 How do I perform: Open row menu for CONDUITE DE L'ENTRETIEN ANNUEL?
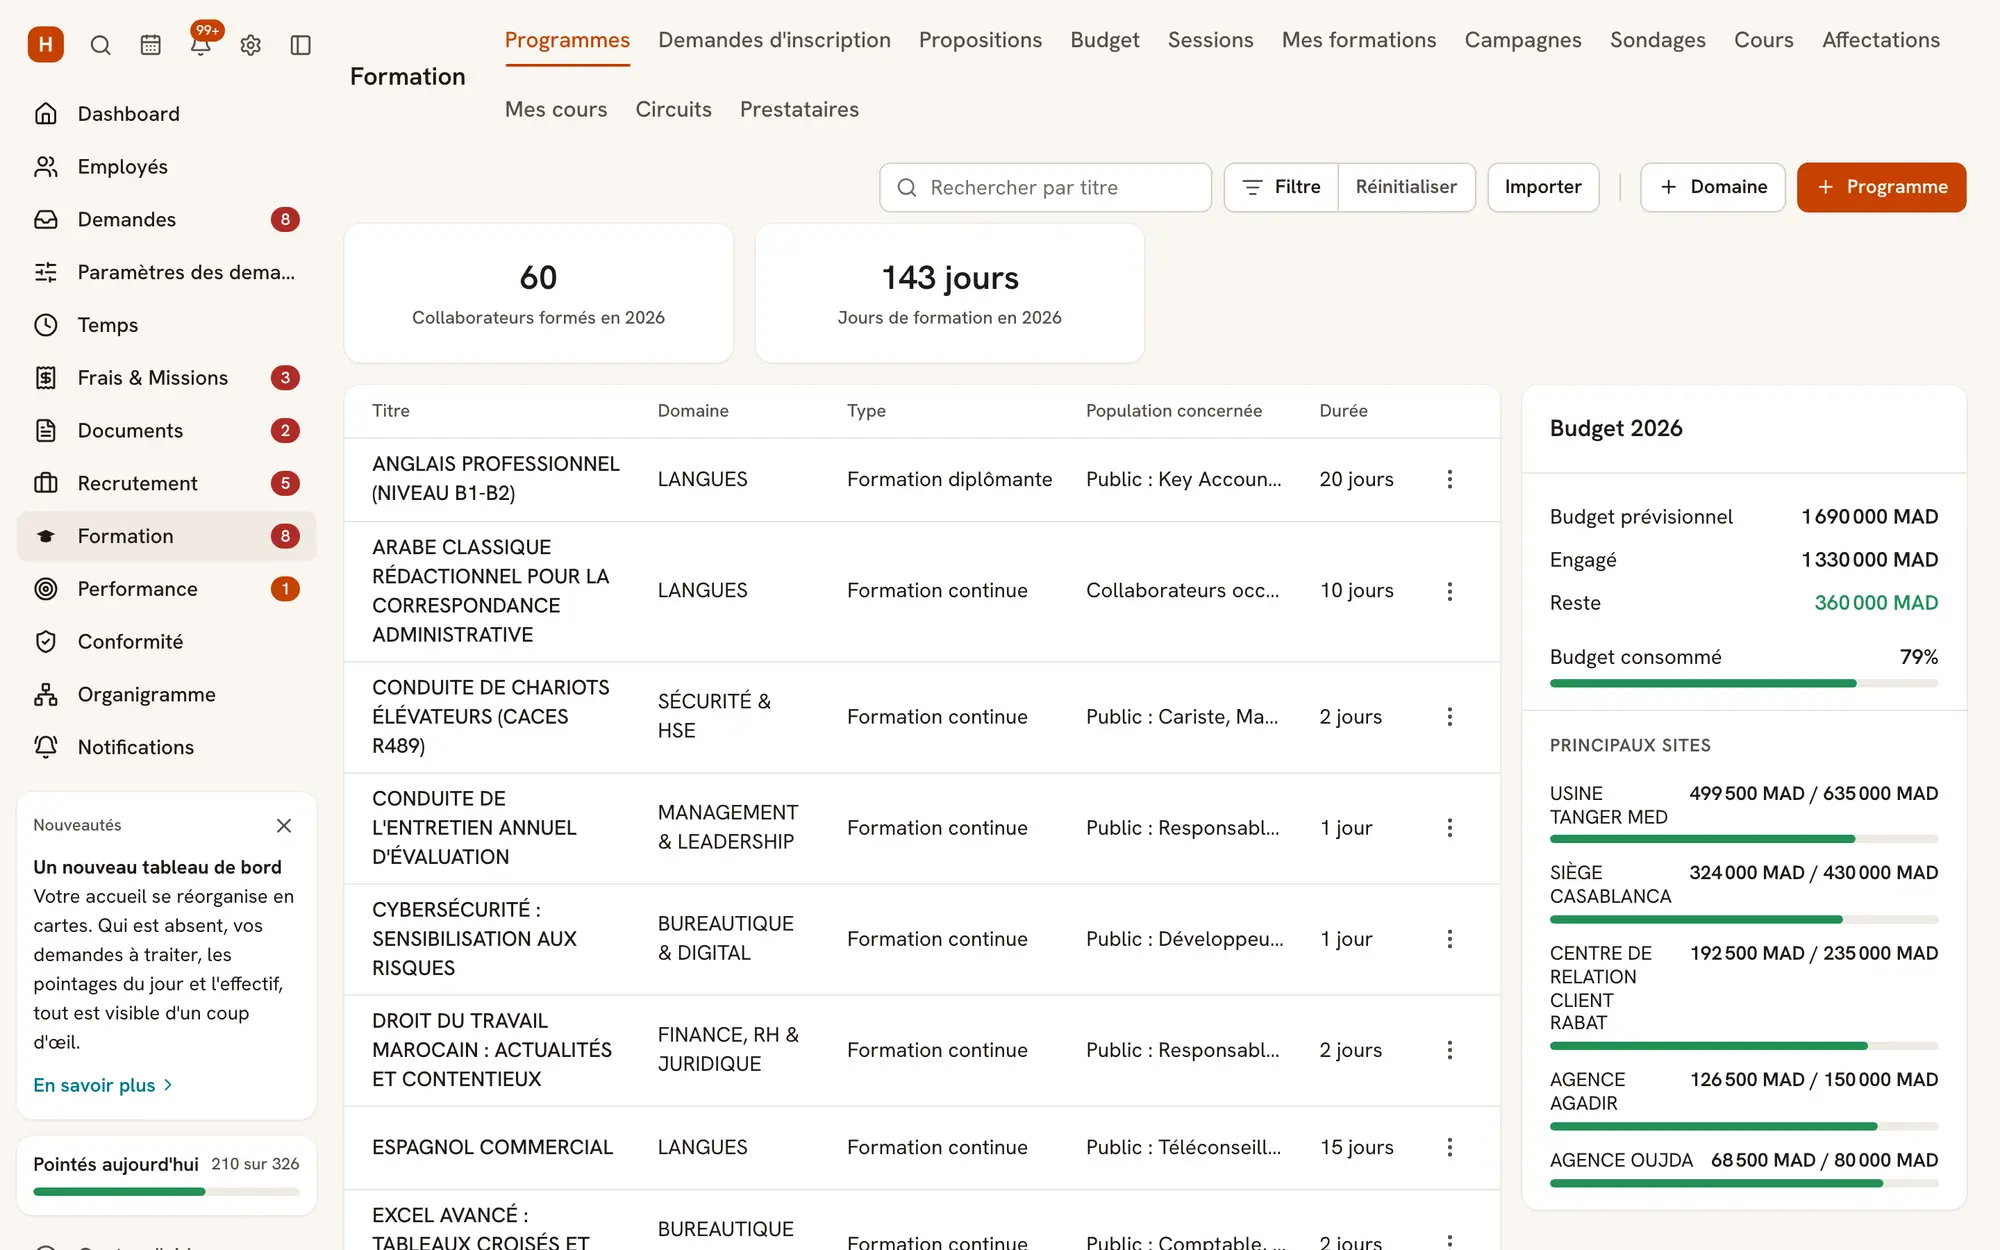point(1449,828)
